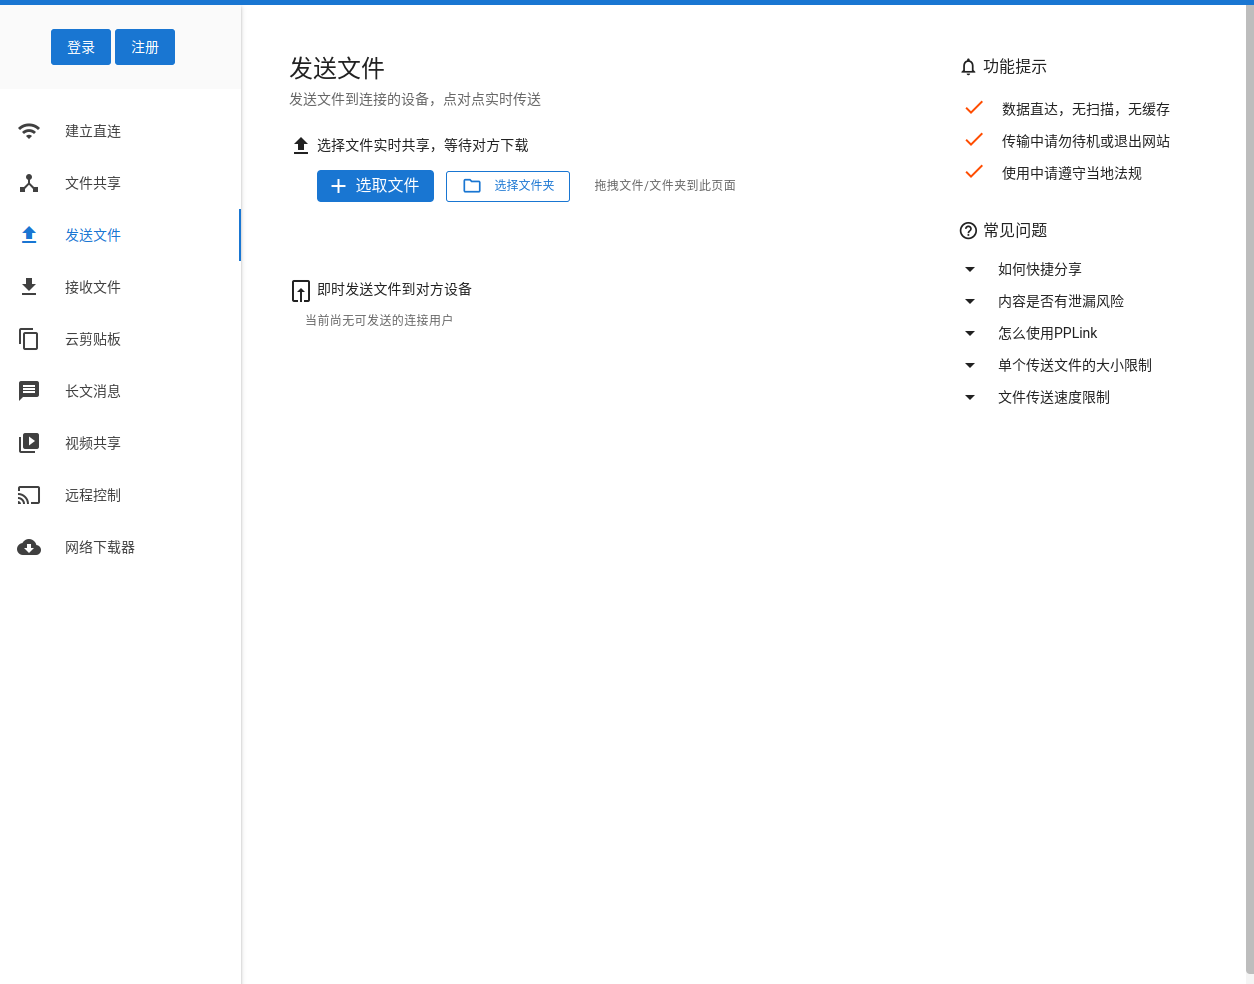The width and height of the screenshot is (1254, 984).
Task: Click the 云剪贴板 clipboard copy icon
Action: click(29, 339)
